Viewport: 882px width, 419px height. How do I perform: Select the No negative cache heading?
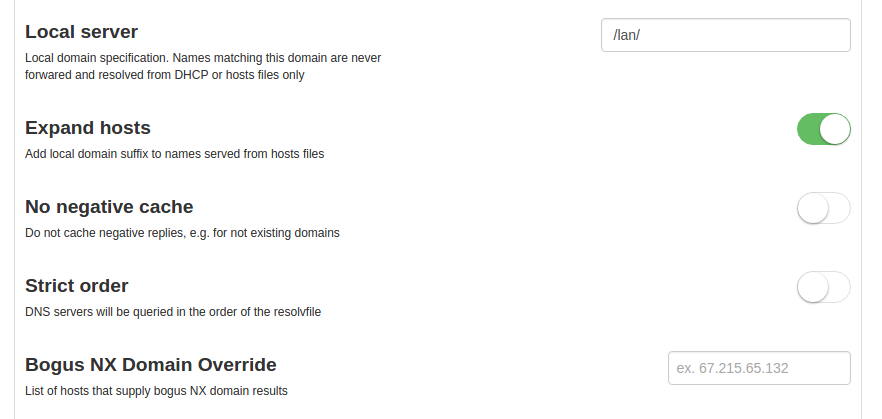tap(109, 207)
